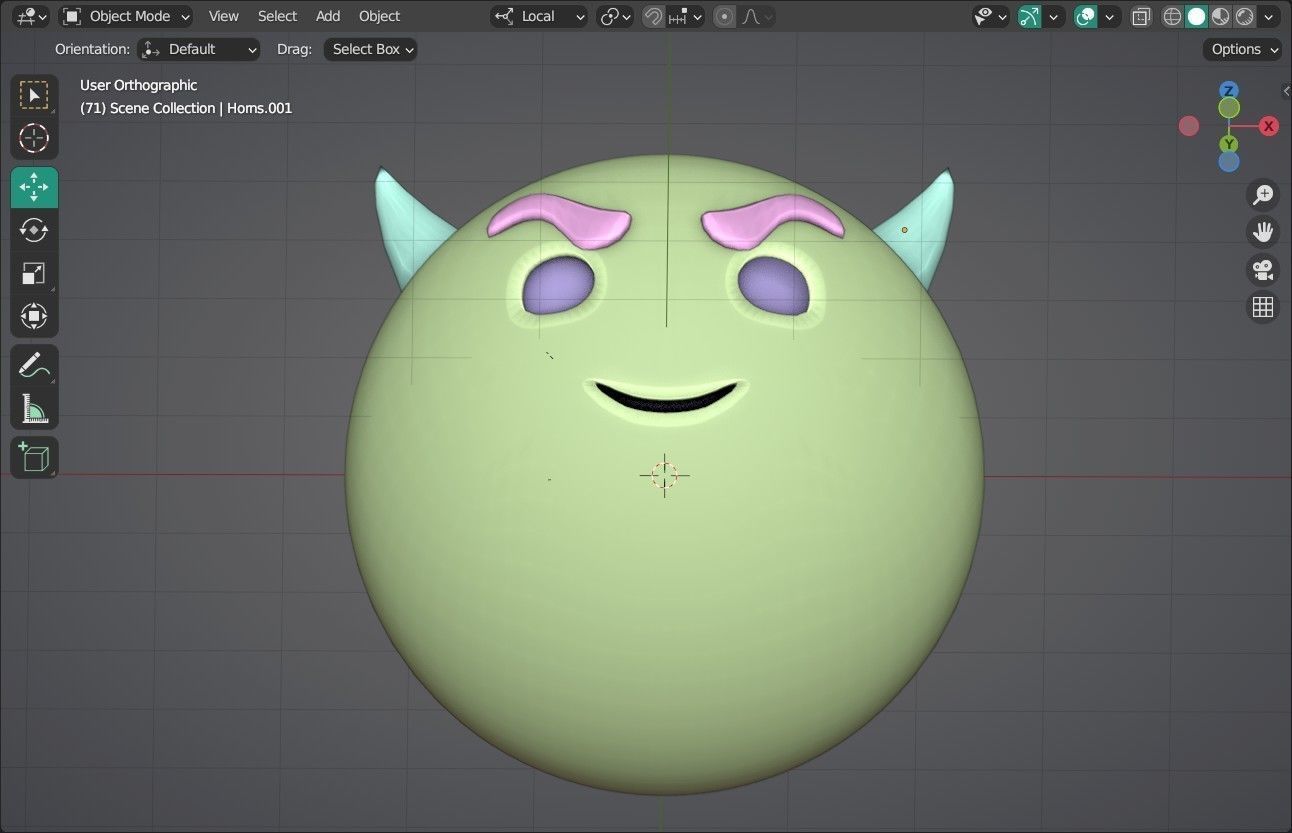
Task: Open the Object Mode dropdown
Action: [125, 16]
